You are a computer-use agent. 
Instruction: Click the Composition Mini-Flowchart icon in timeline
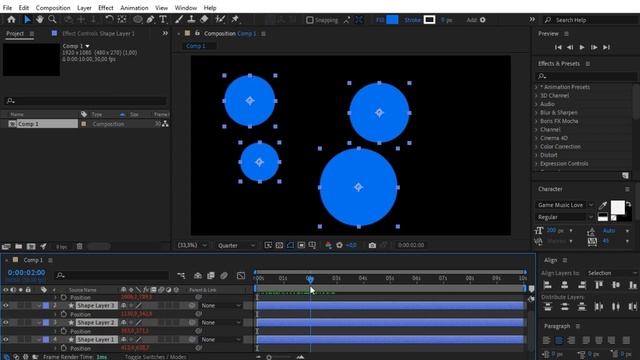[181, 276]
